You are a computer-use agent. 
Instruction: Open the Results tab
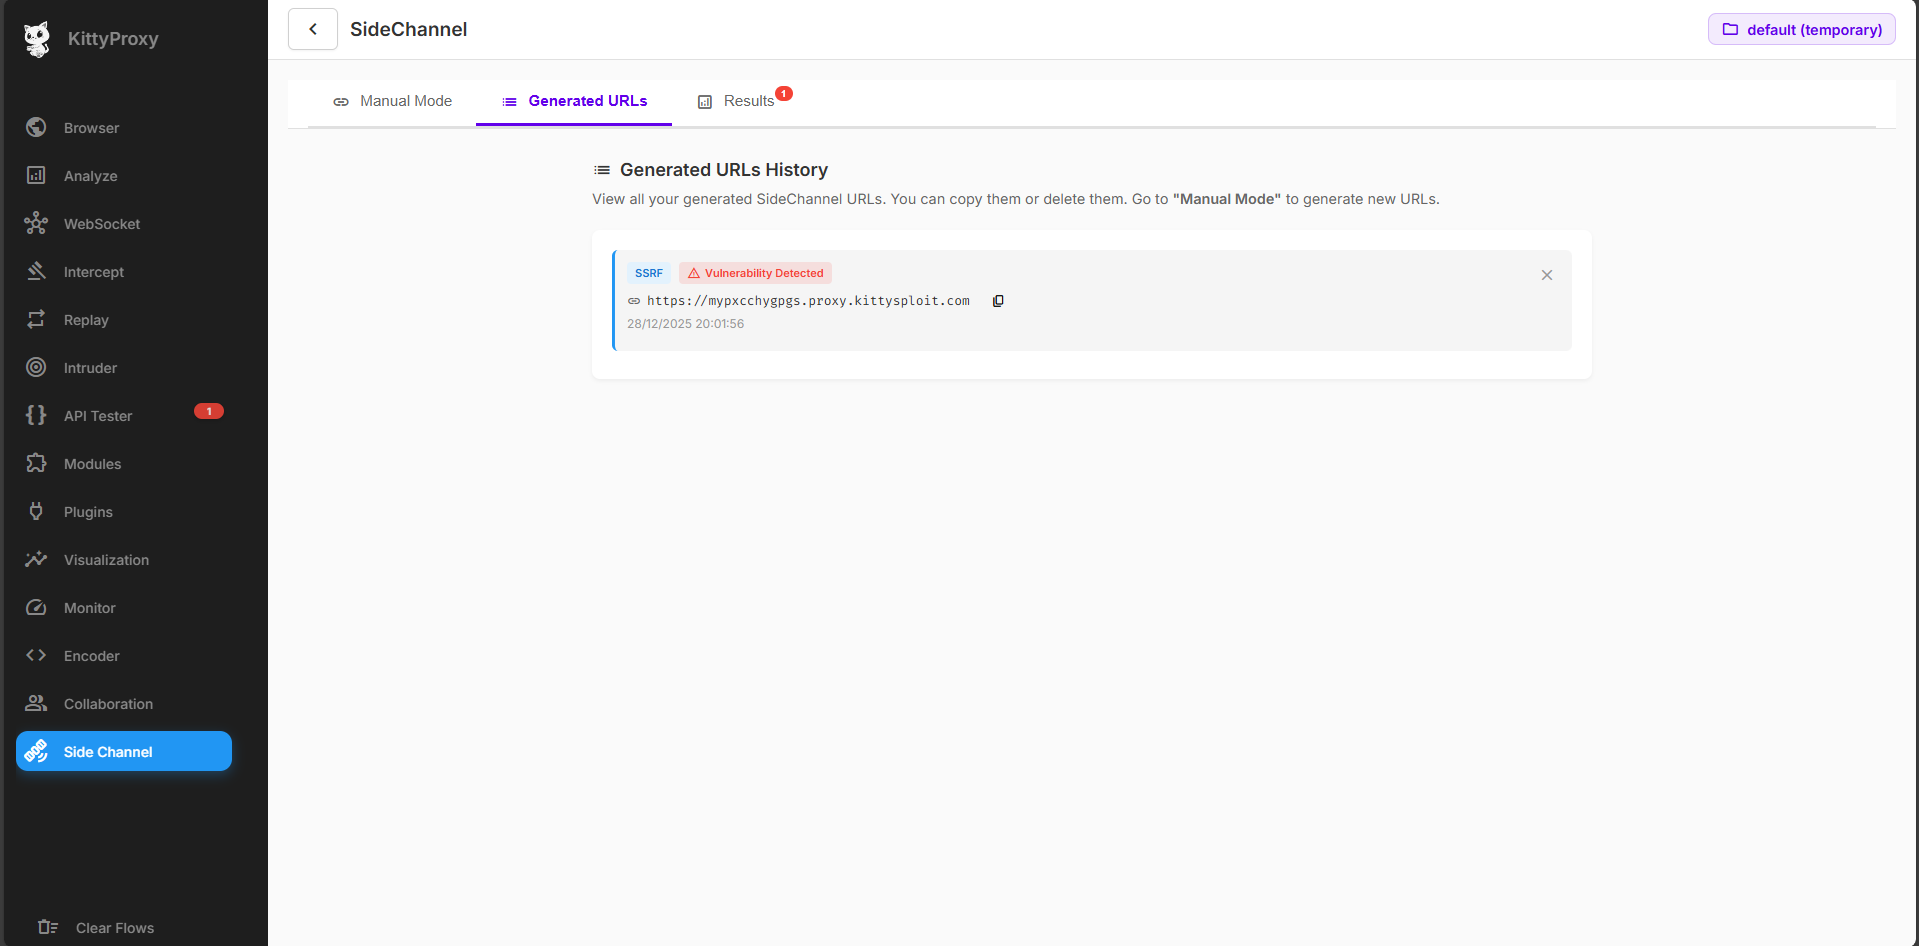click(x=744, y=101)
